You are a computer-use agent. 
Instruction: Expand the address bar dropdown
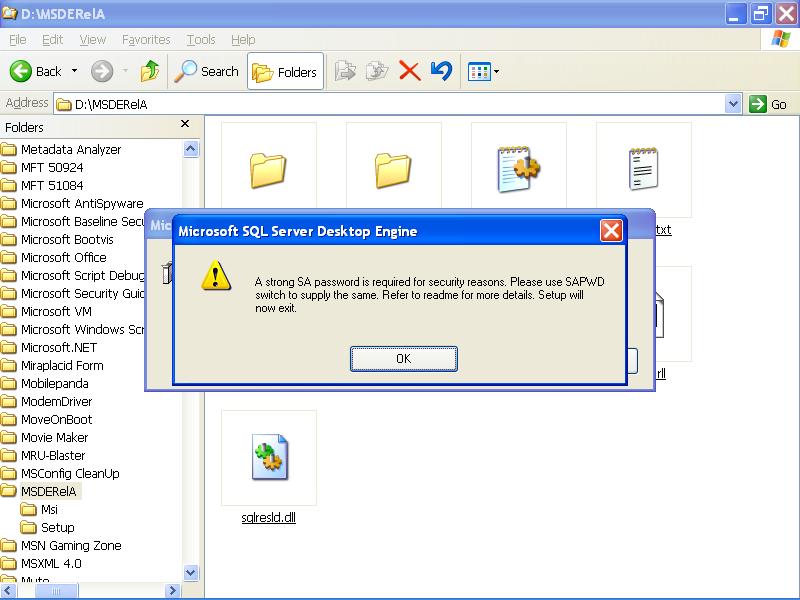click(x=733, y=105)
